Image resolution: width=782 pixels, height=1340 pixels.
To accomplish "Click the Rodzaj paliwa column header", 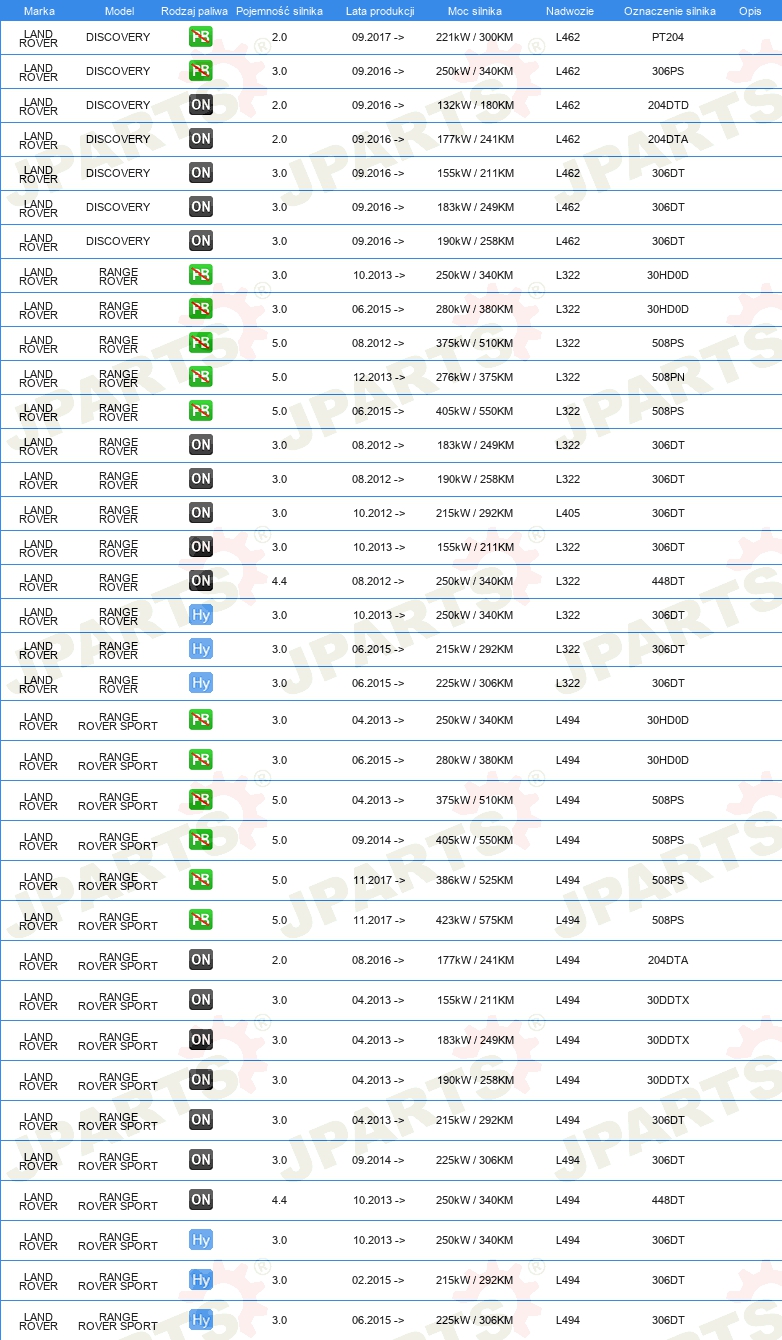I will [194, 11].
